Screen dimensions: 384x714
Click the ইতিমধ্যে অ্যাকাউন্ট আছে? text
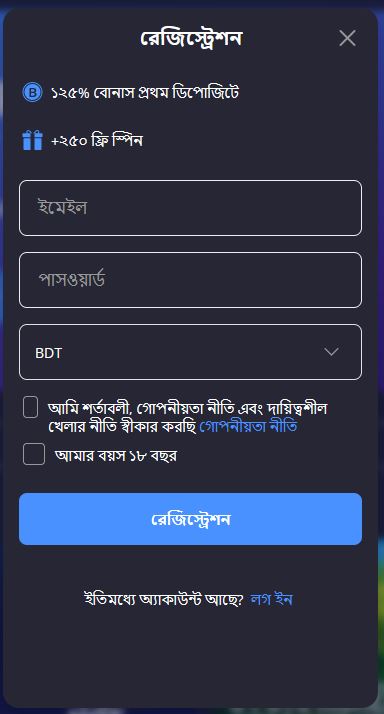(164, 599)
